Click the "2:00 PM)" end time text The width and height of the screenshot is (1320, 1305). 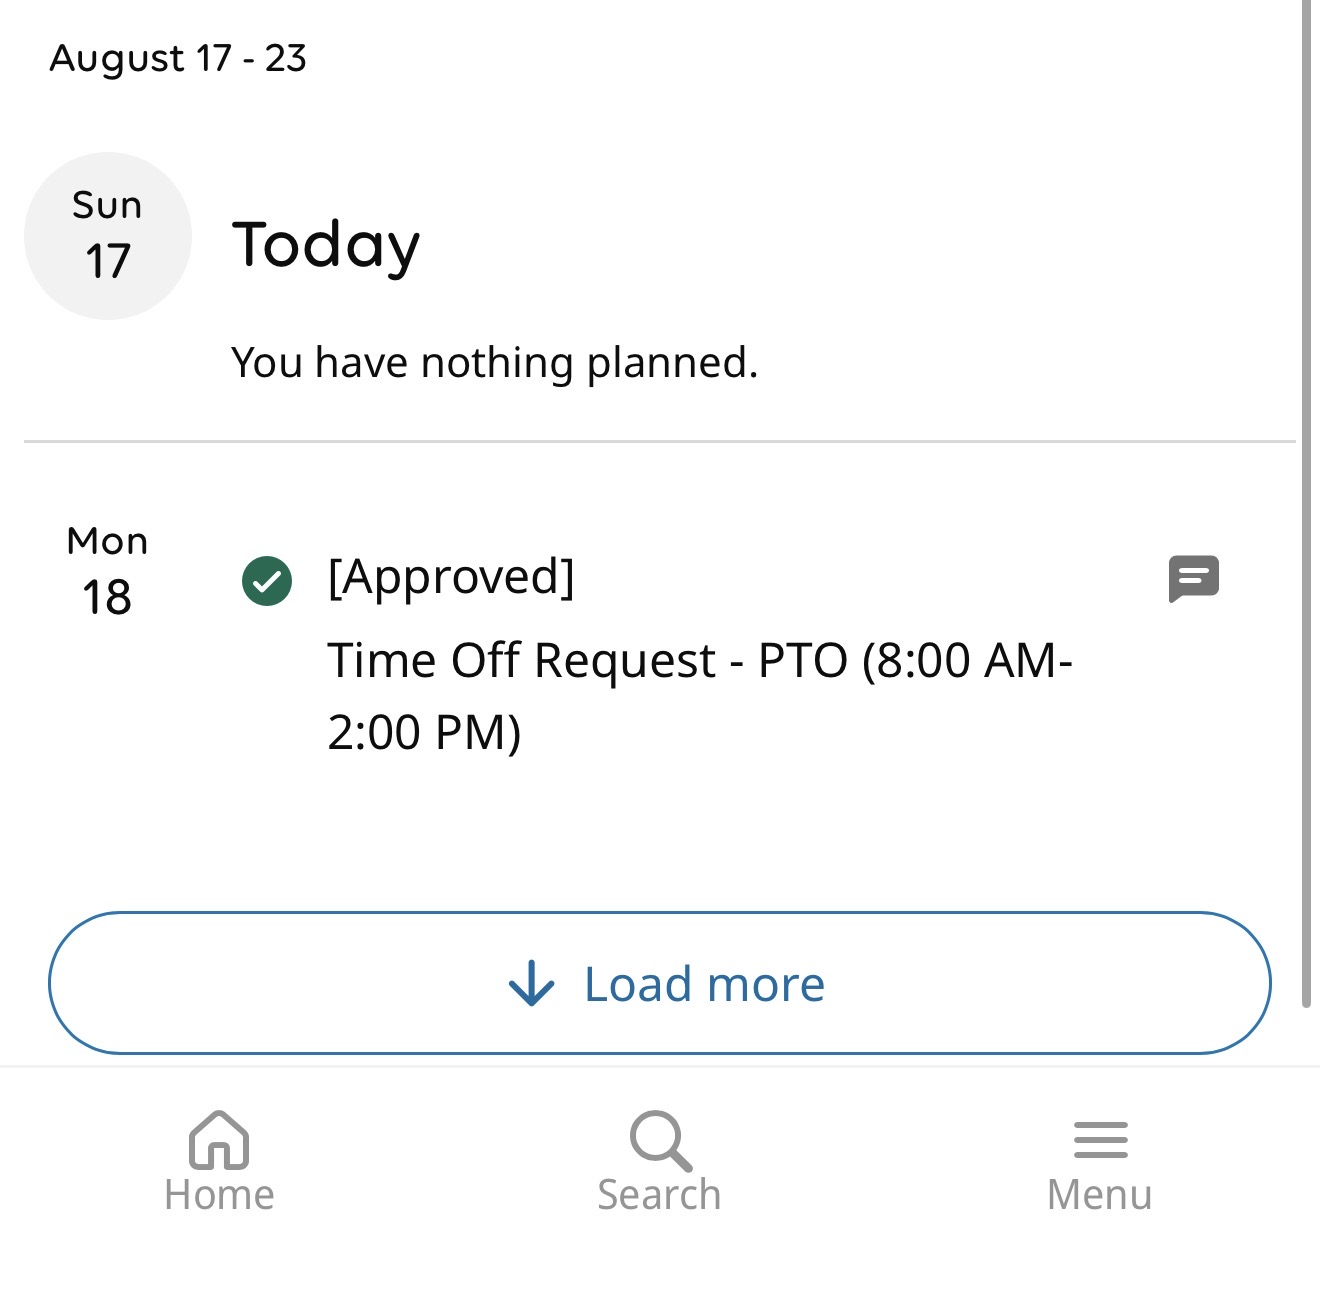424,732
